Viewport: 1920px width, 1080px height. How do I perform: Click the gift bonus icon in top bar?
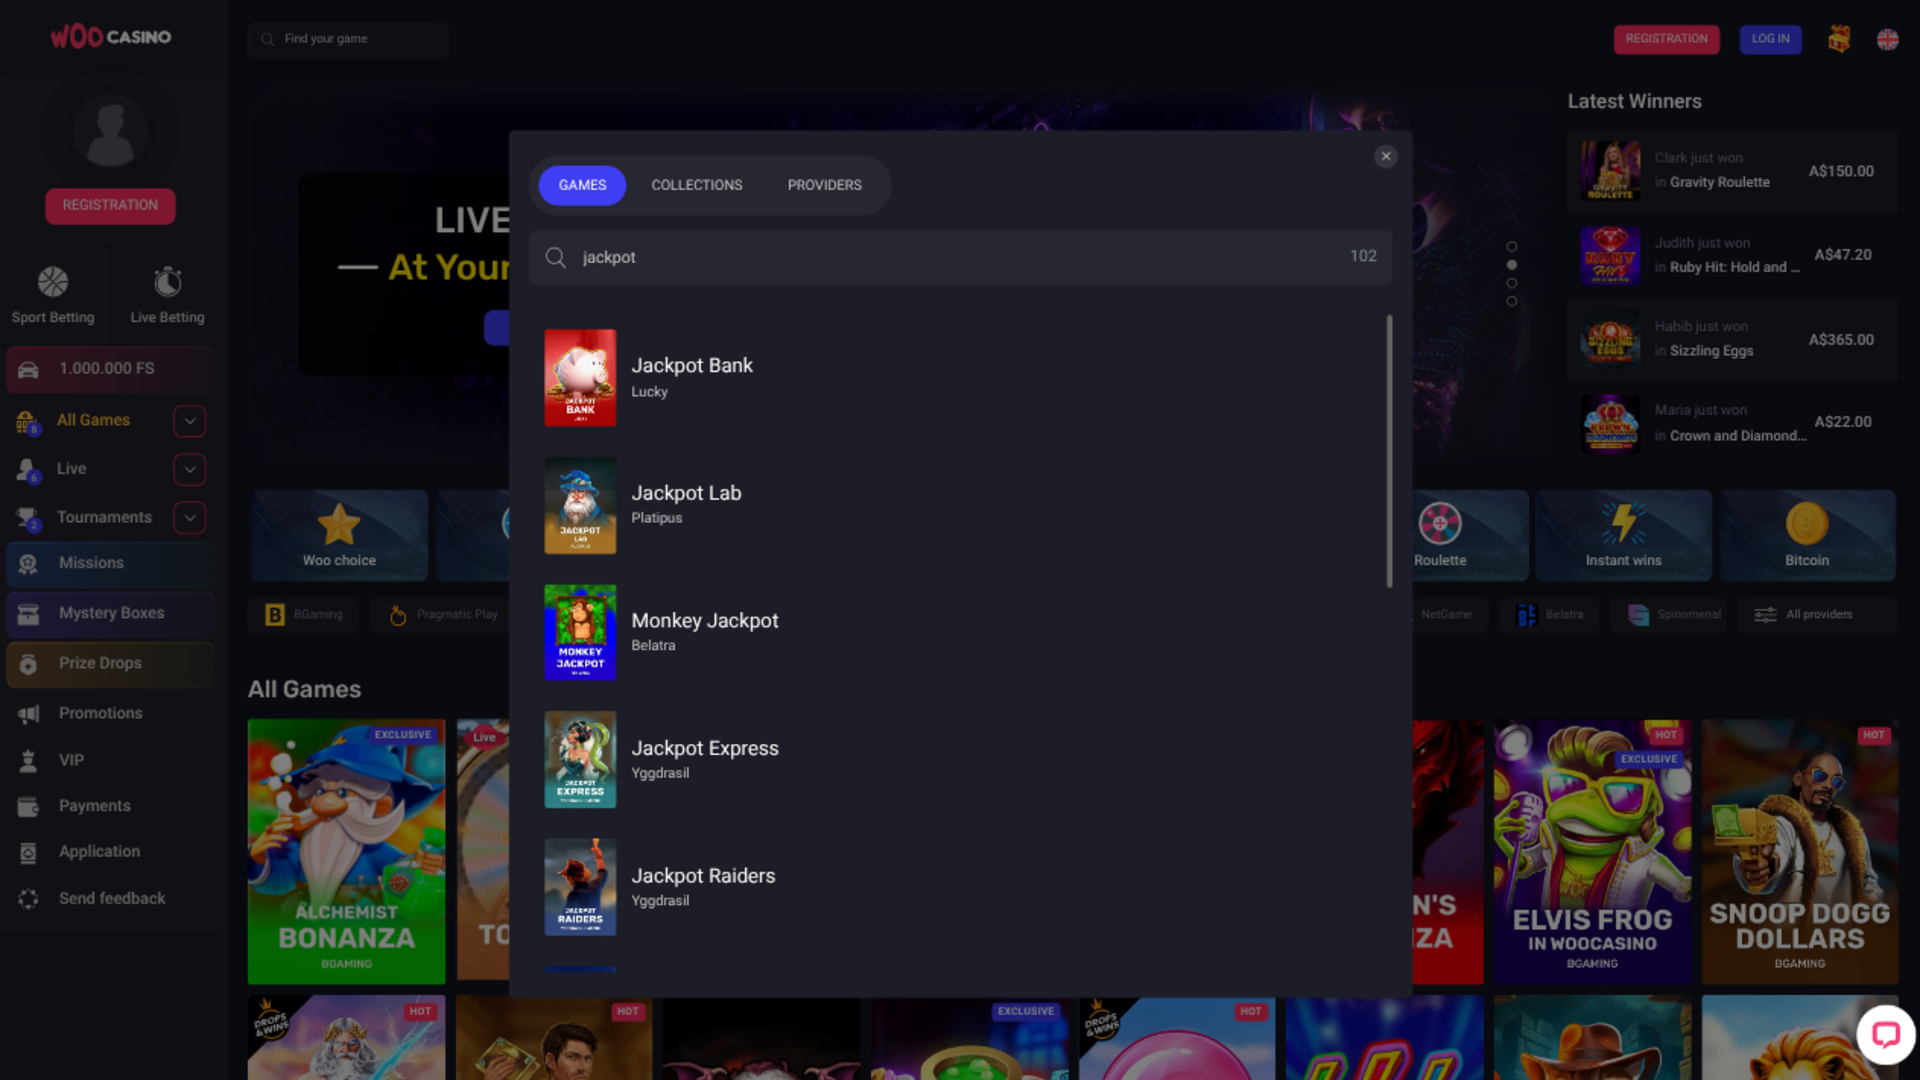[1840, 39]
